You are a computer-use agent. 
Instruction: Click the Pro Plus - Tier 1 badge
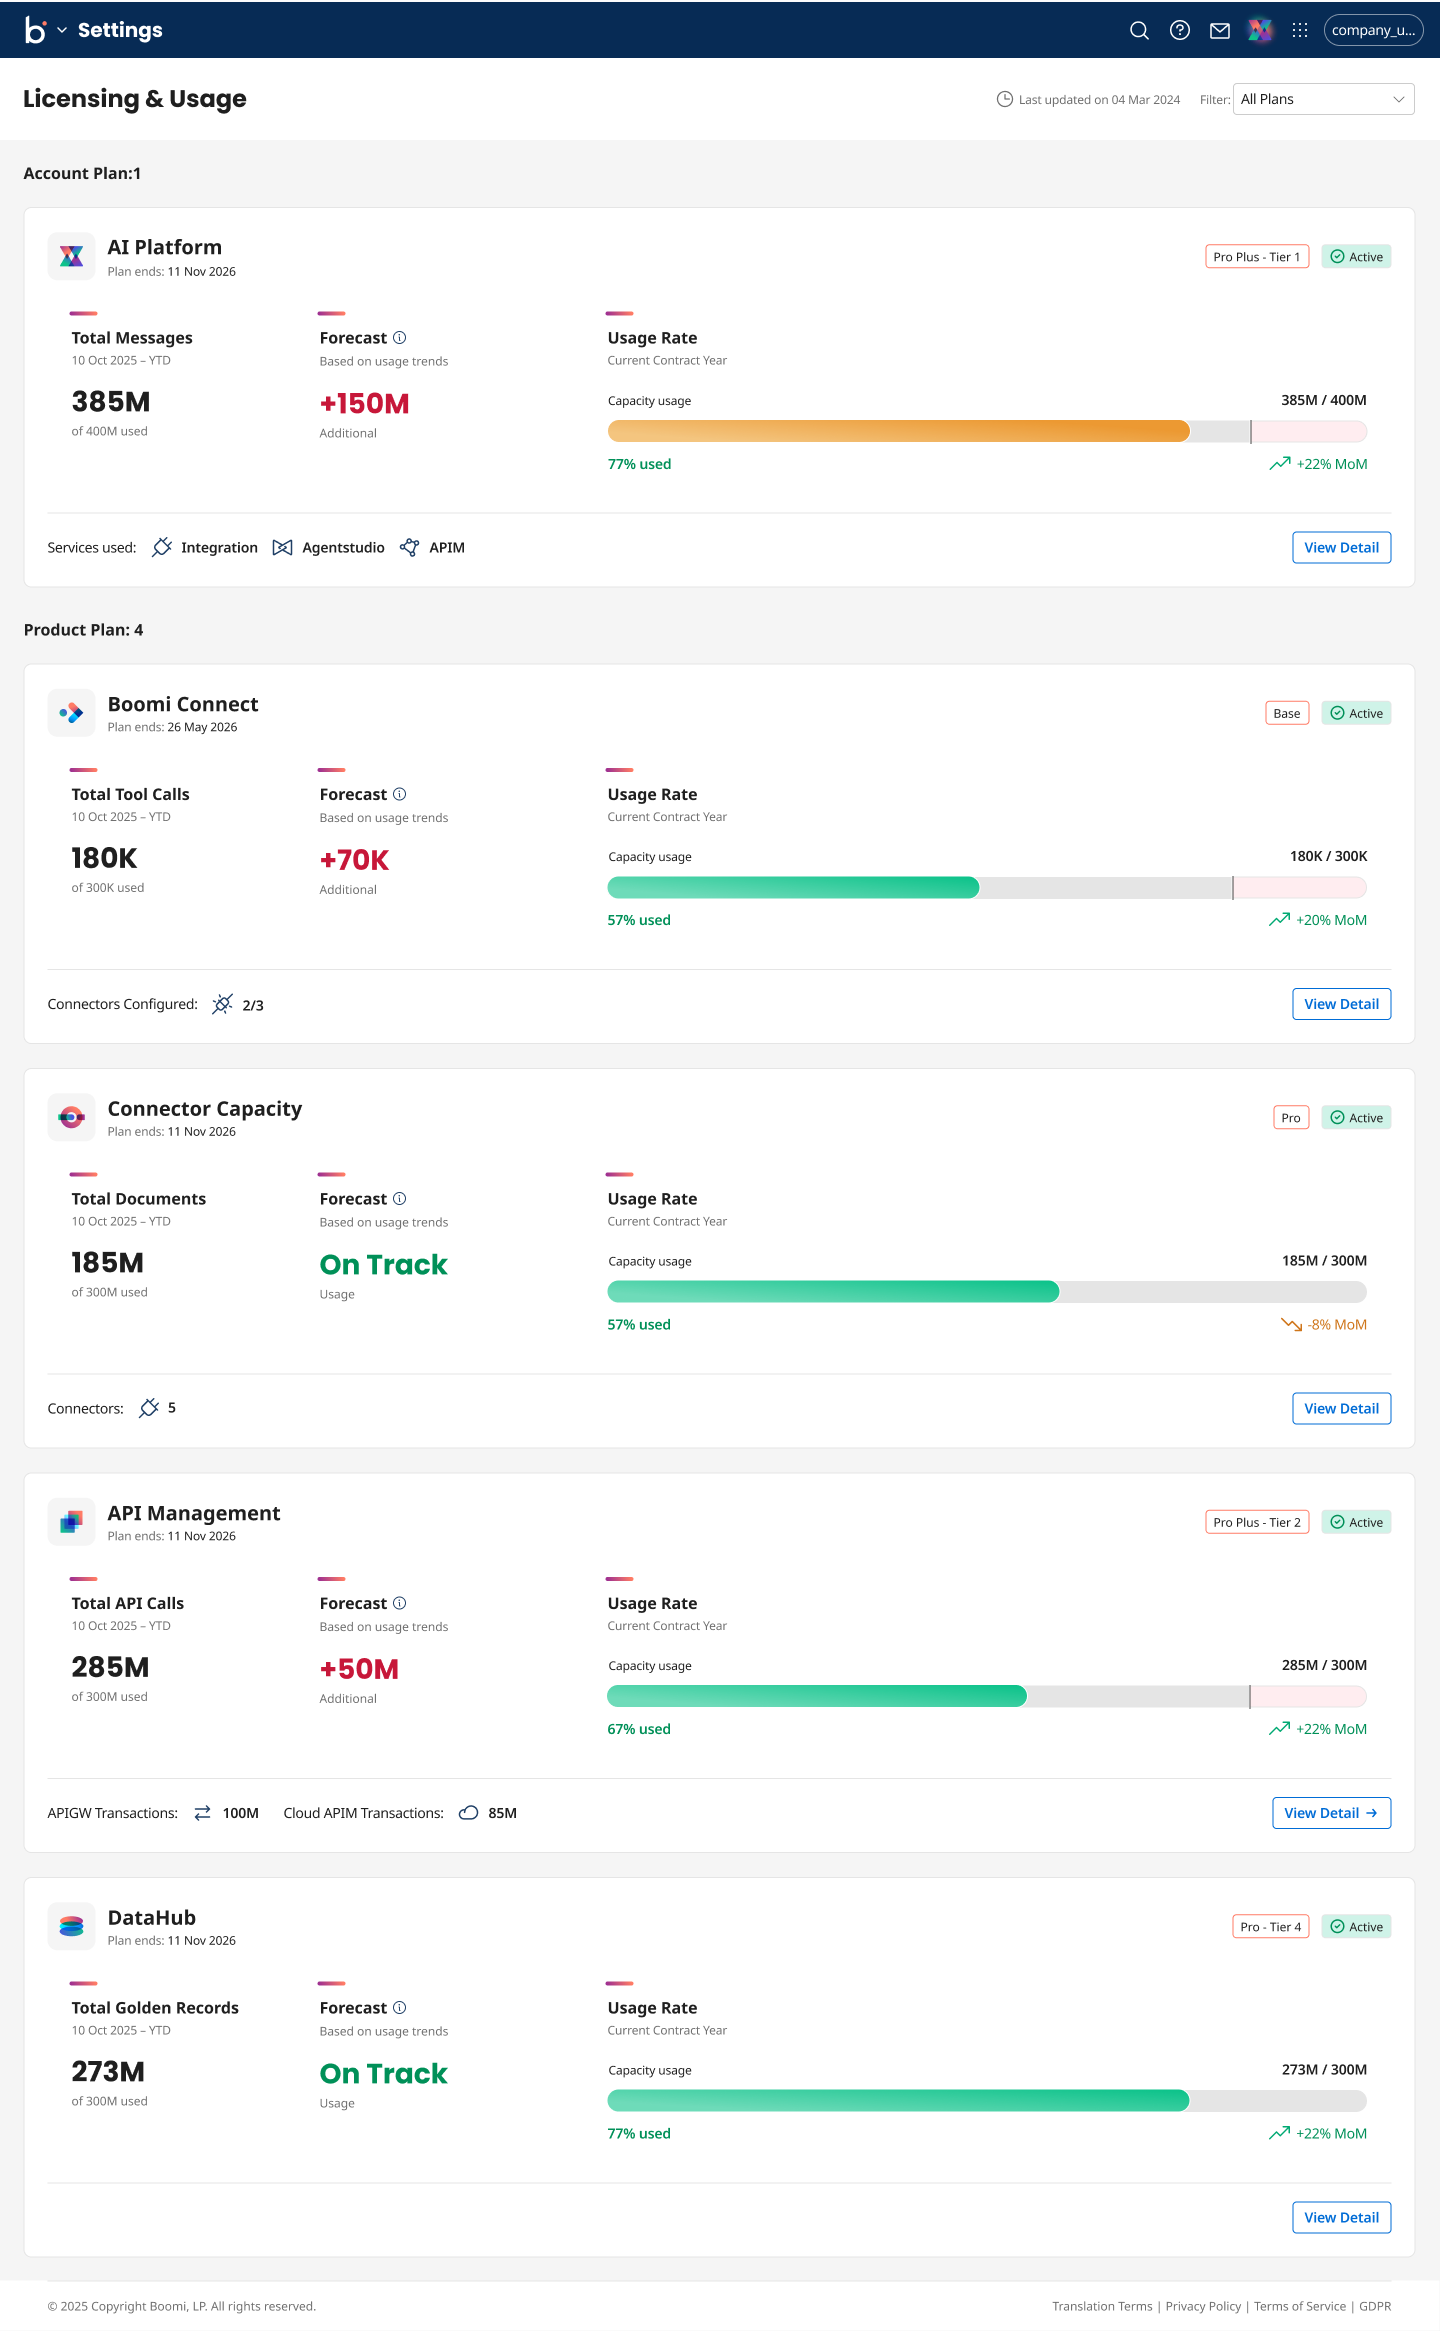pyautogui.click(x=1257, y=257)
